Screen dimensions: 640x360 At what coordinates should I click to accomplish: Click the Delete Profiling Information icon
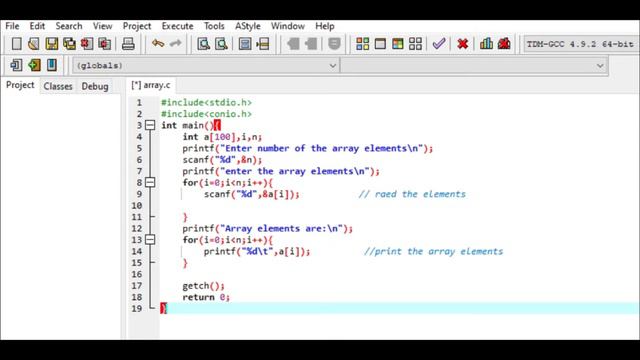[x=504, y=43]
